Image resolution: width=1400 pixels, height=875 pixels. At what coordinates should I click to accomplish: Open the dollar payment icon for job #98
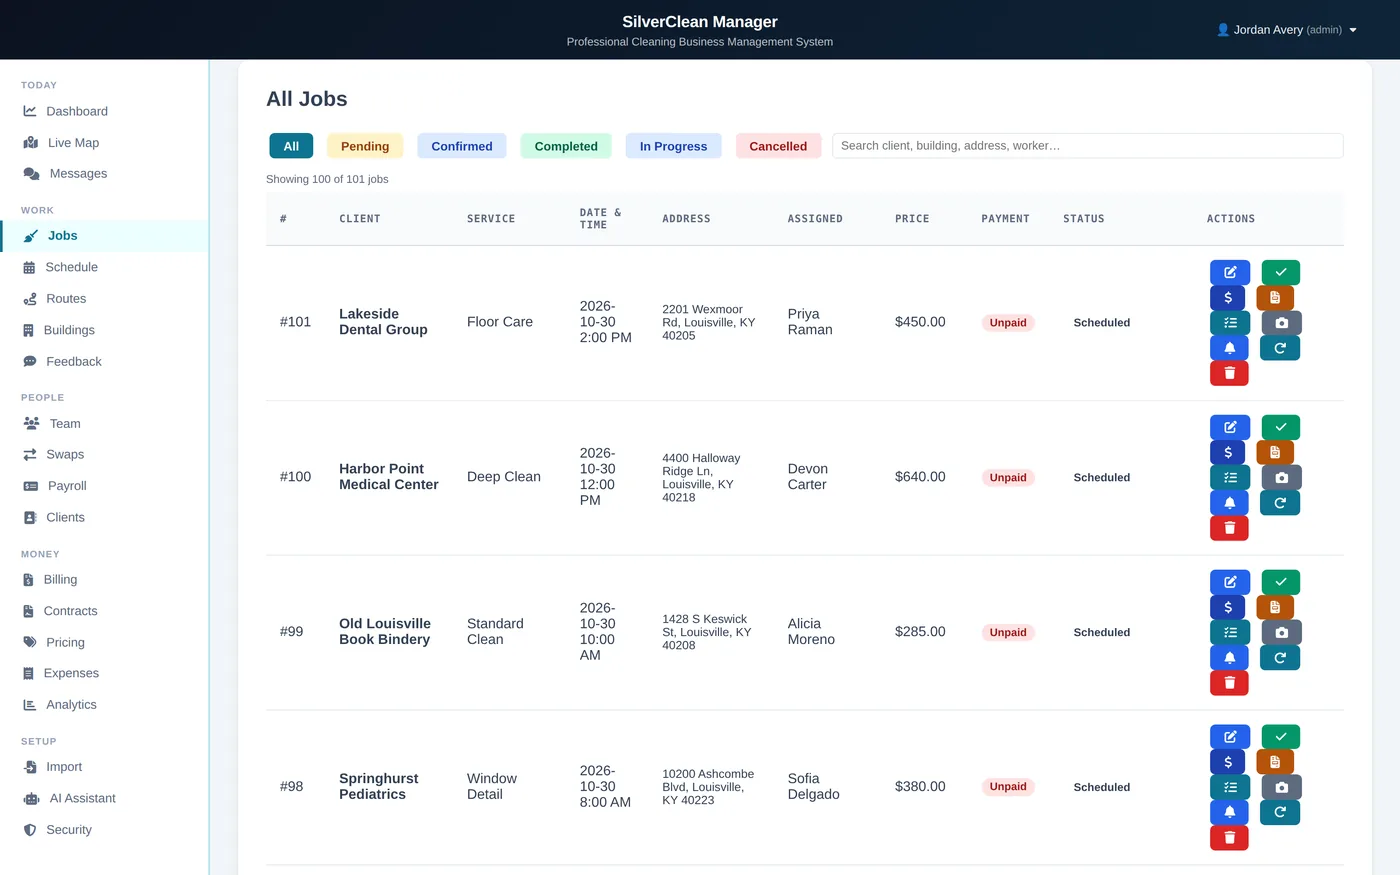click(1228, 762)
